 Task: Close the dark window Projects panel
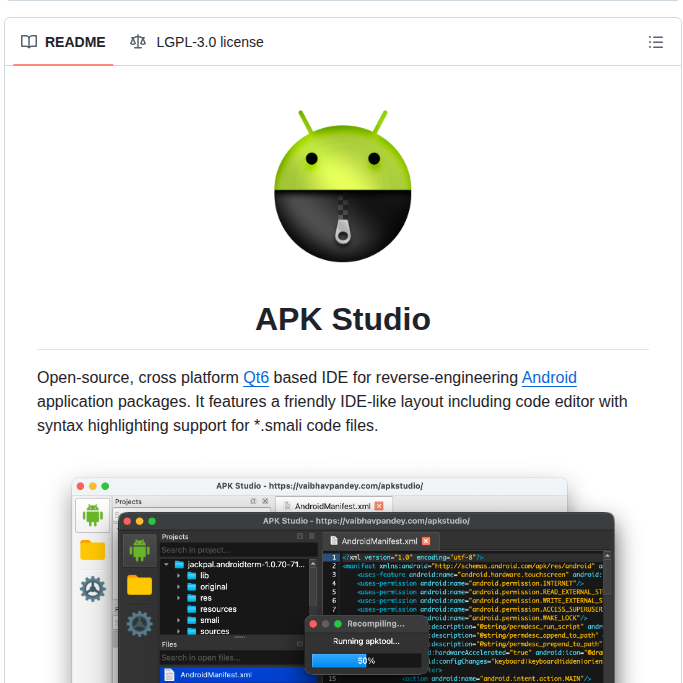tap(312, 536)
